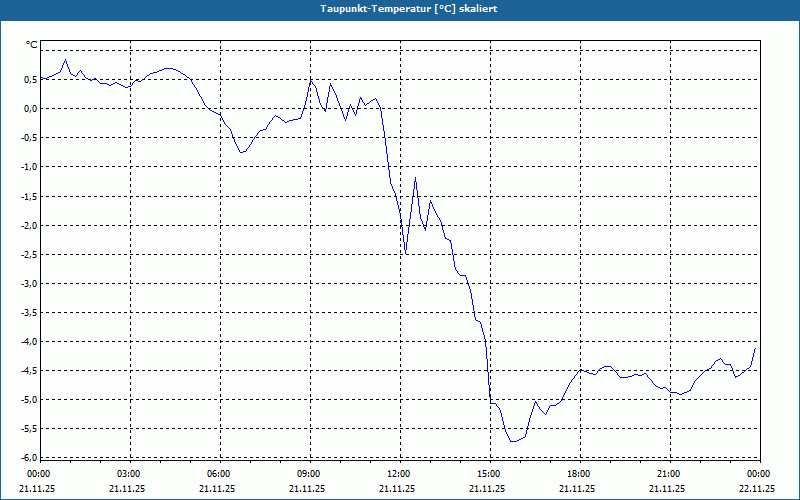
Task: Click the '22.11.25' date label
Action: [758, 488]
